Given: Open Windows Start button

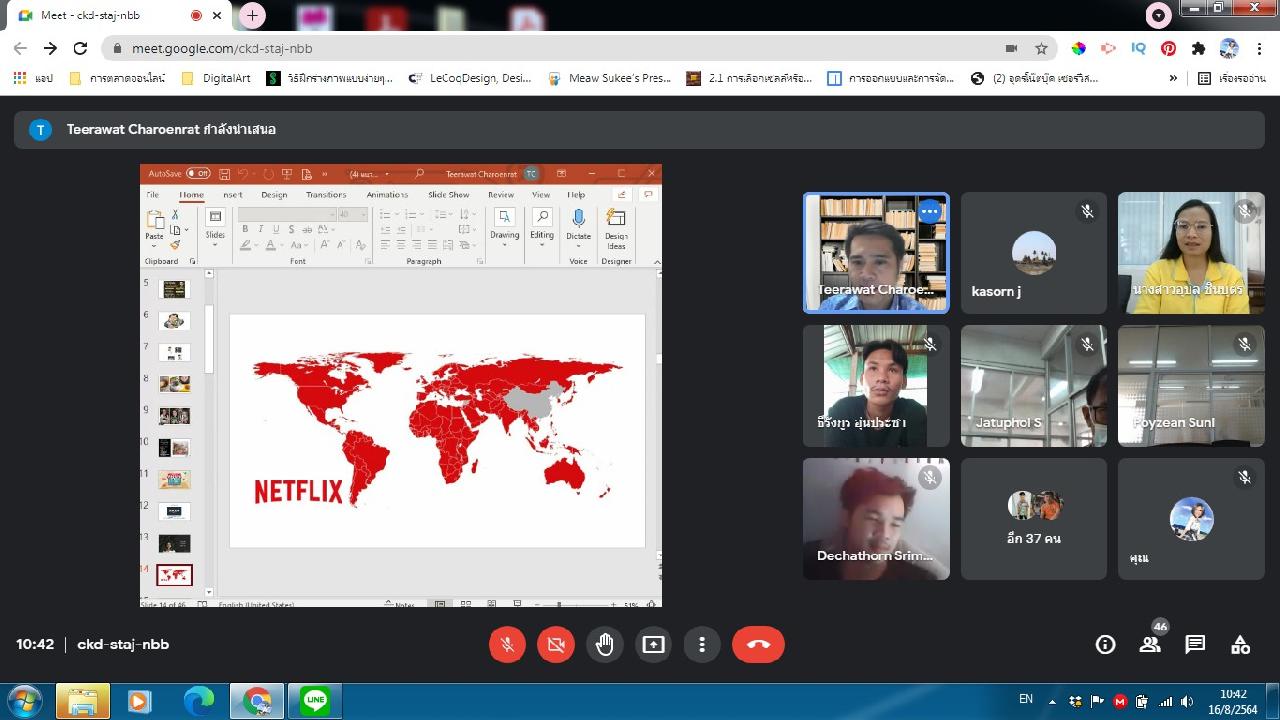Looking at the screenshot, I should [22, 700].
